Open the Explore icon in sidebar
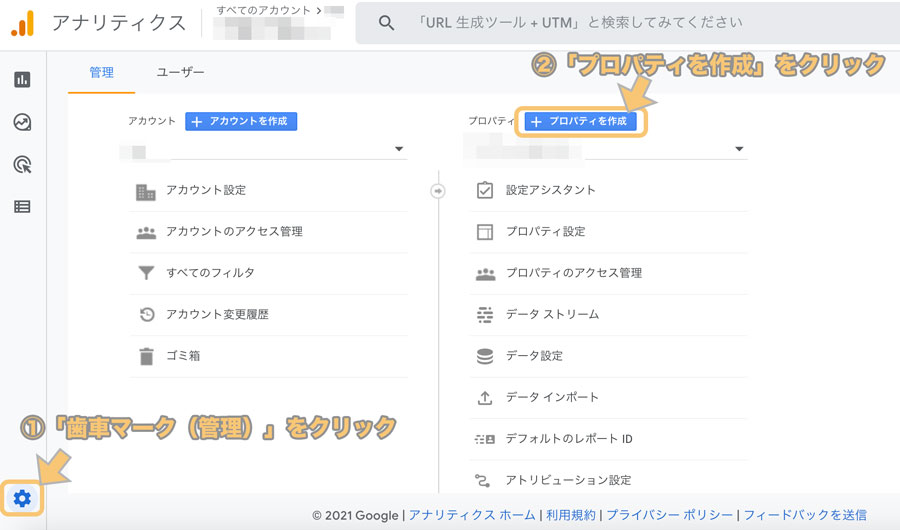This screenshot has width=900, height=530. click(22, 122)
